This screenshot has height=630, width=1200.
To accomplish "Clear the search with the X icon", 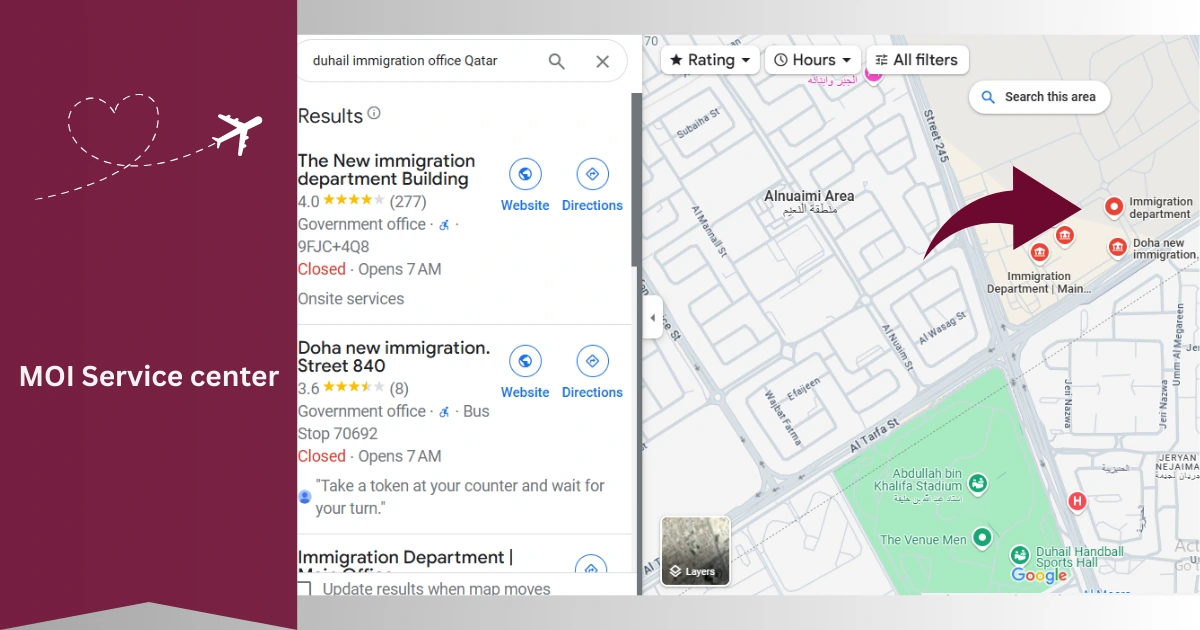I will coord(602,61).
